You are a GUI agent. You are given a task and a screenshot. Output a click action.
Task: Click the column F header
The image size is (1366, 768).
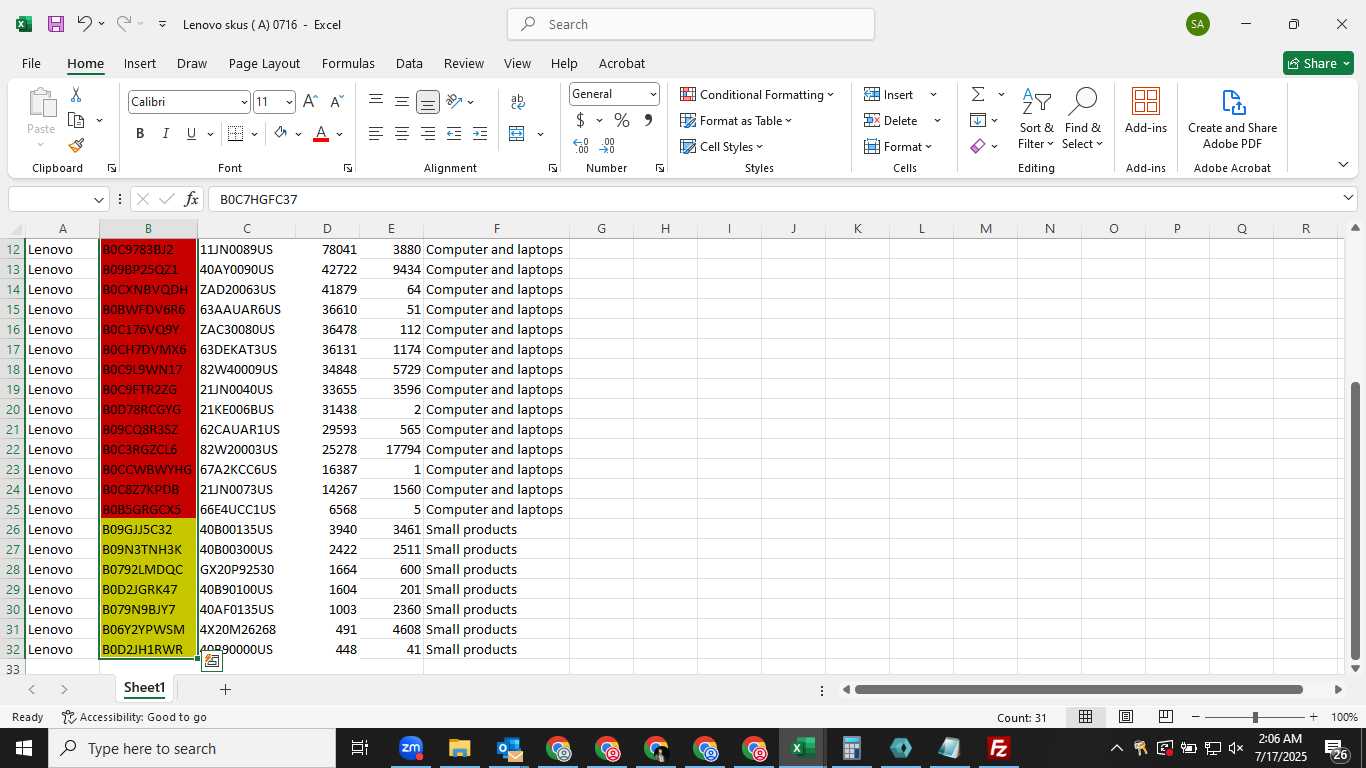coord(496,229)
